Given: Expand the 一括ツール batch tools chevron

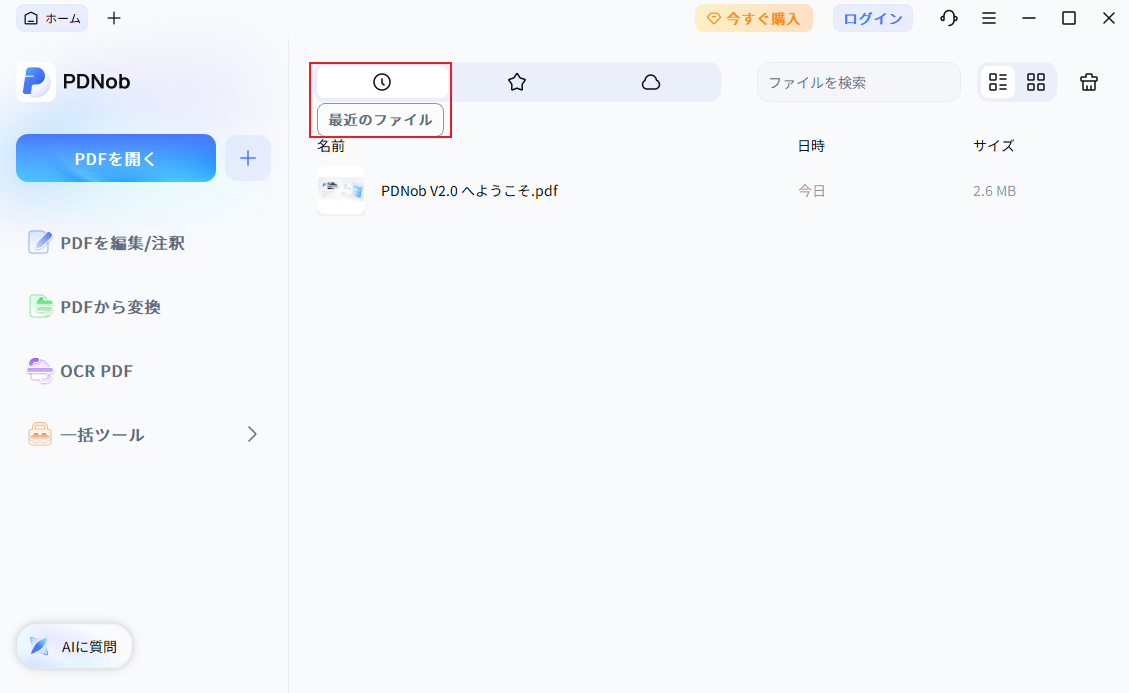Looking at the screenshot, I should (252, 434).
